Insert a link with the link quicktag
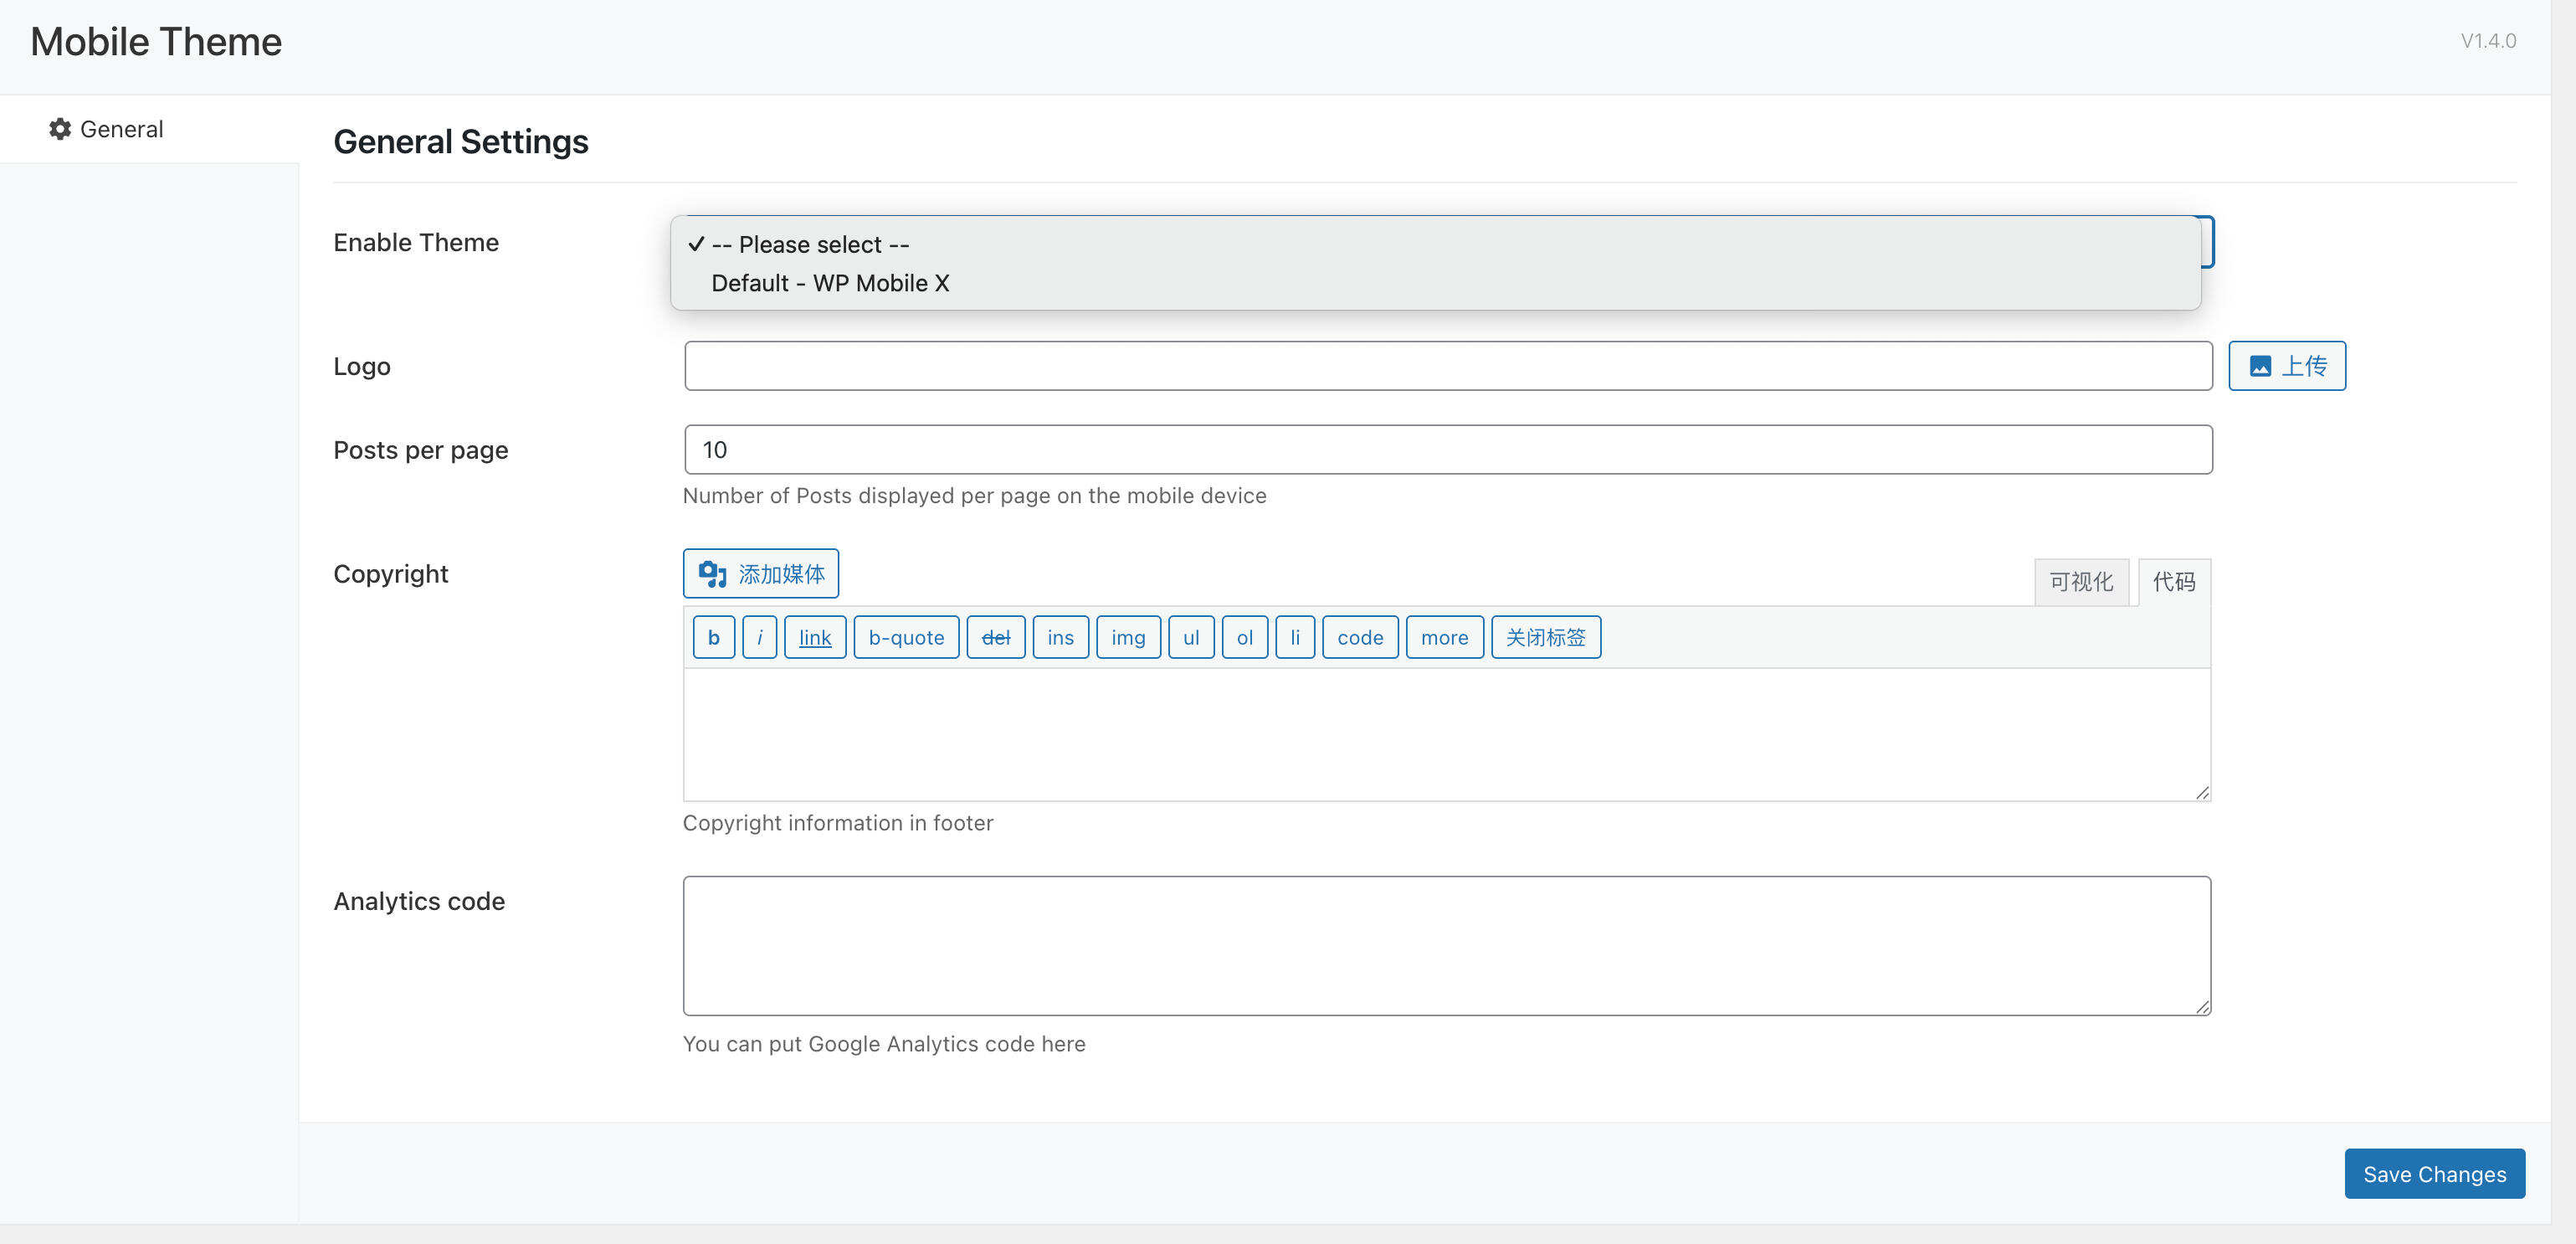Screen dimensions: 2576x1244 814,638
